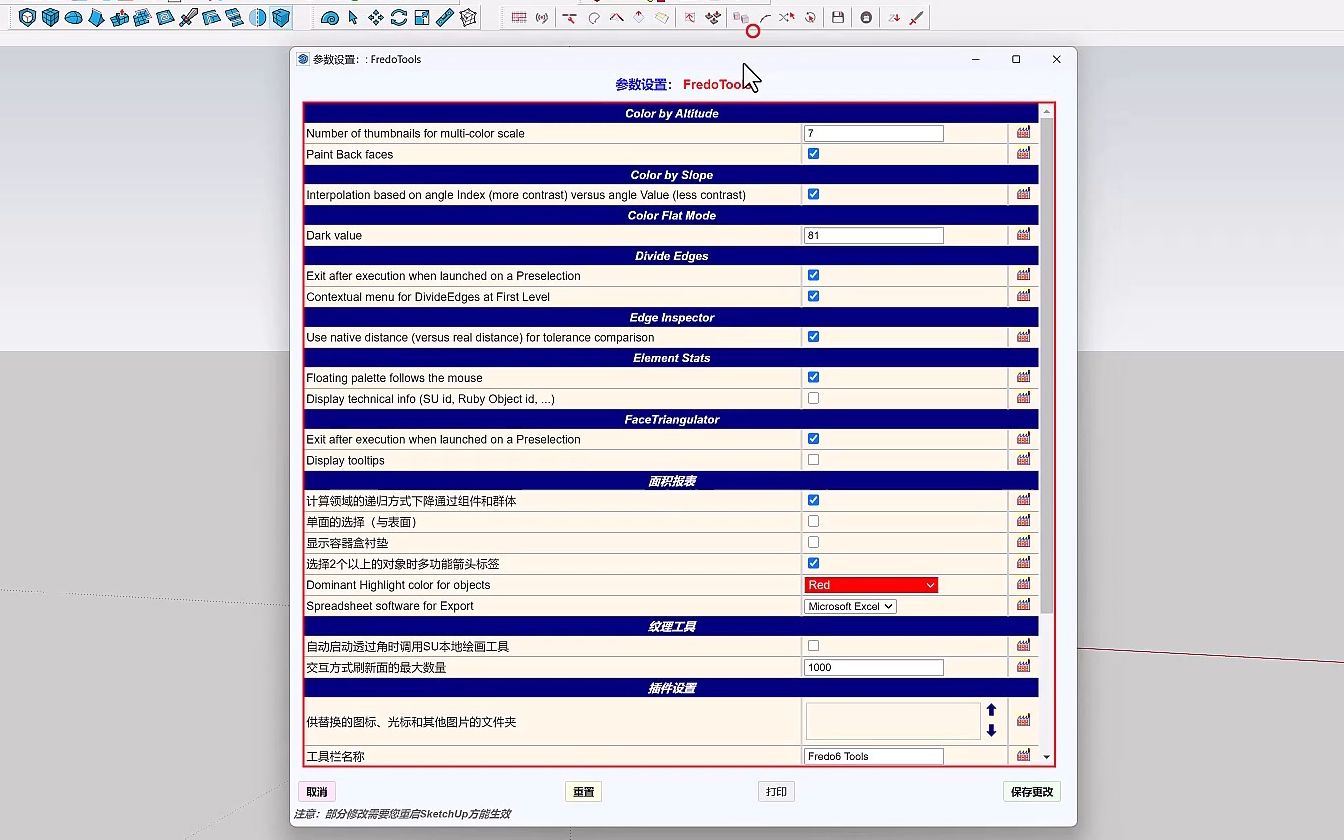Enable Display tooltips checkbox
1344x840 pixels.
tap(813, 460)
